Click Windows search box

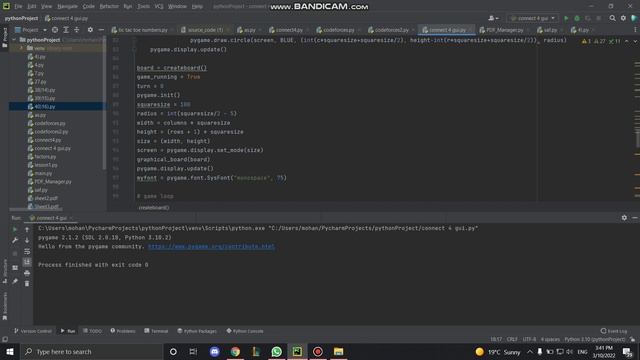tap(91, 352)
